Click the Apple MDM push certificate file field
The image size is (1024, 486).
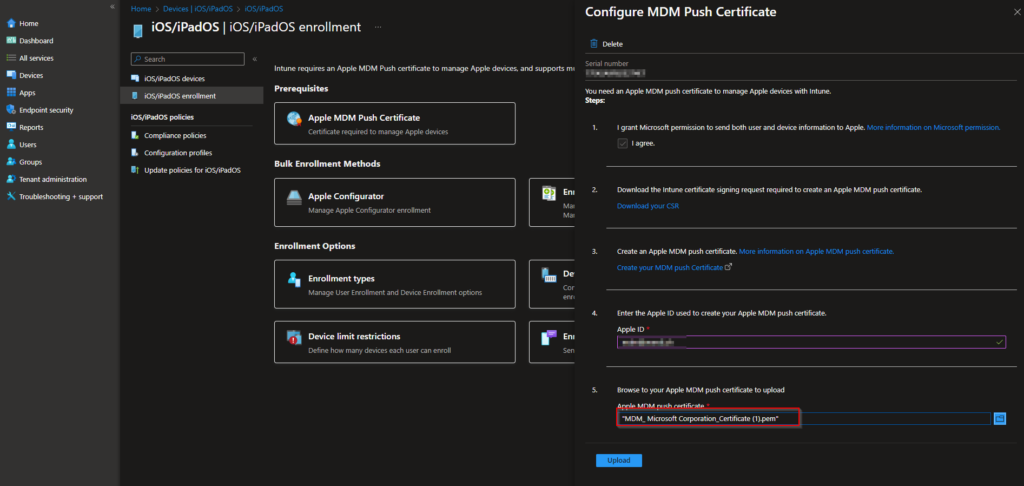(x=803, y=419)
